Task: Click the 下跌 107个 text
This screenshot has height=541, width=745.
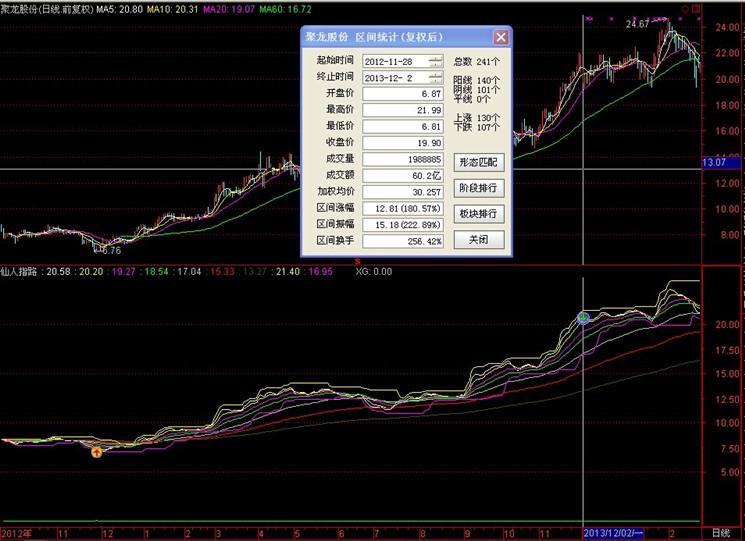Action: pos(477,127)
